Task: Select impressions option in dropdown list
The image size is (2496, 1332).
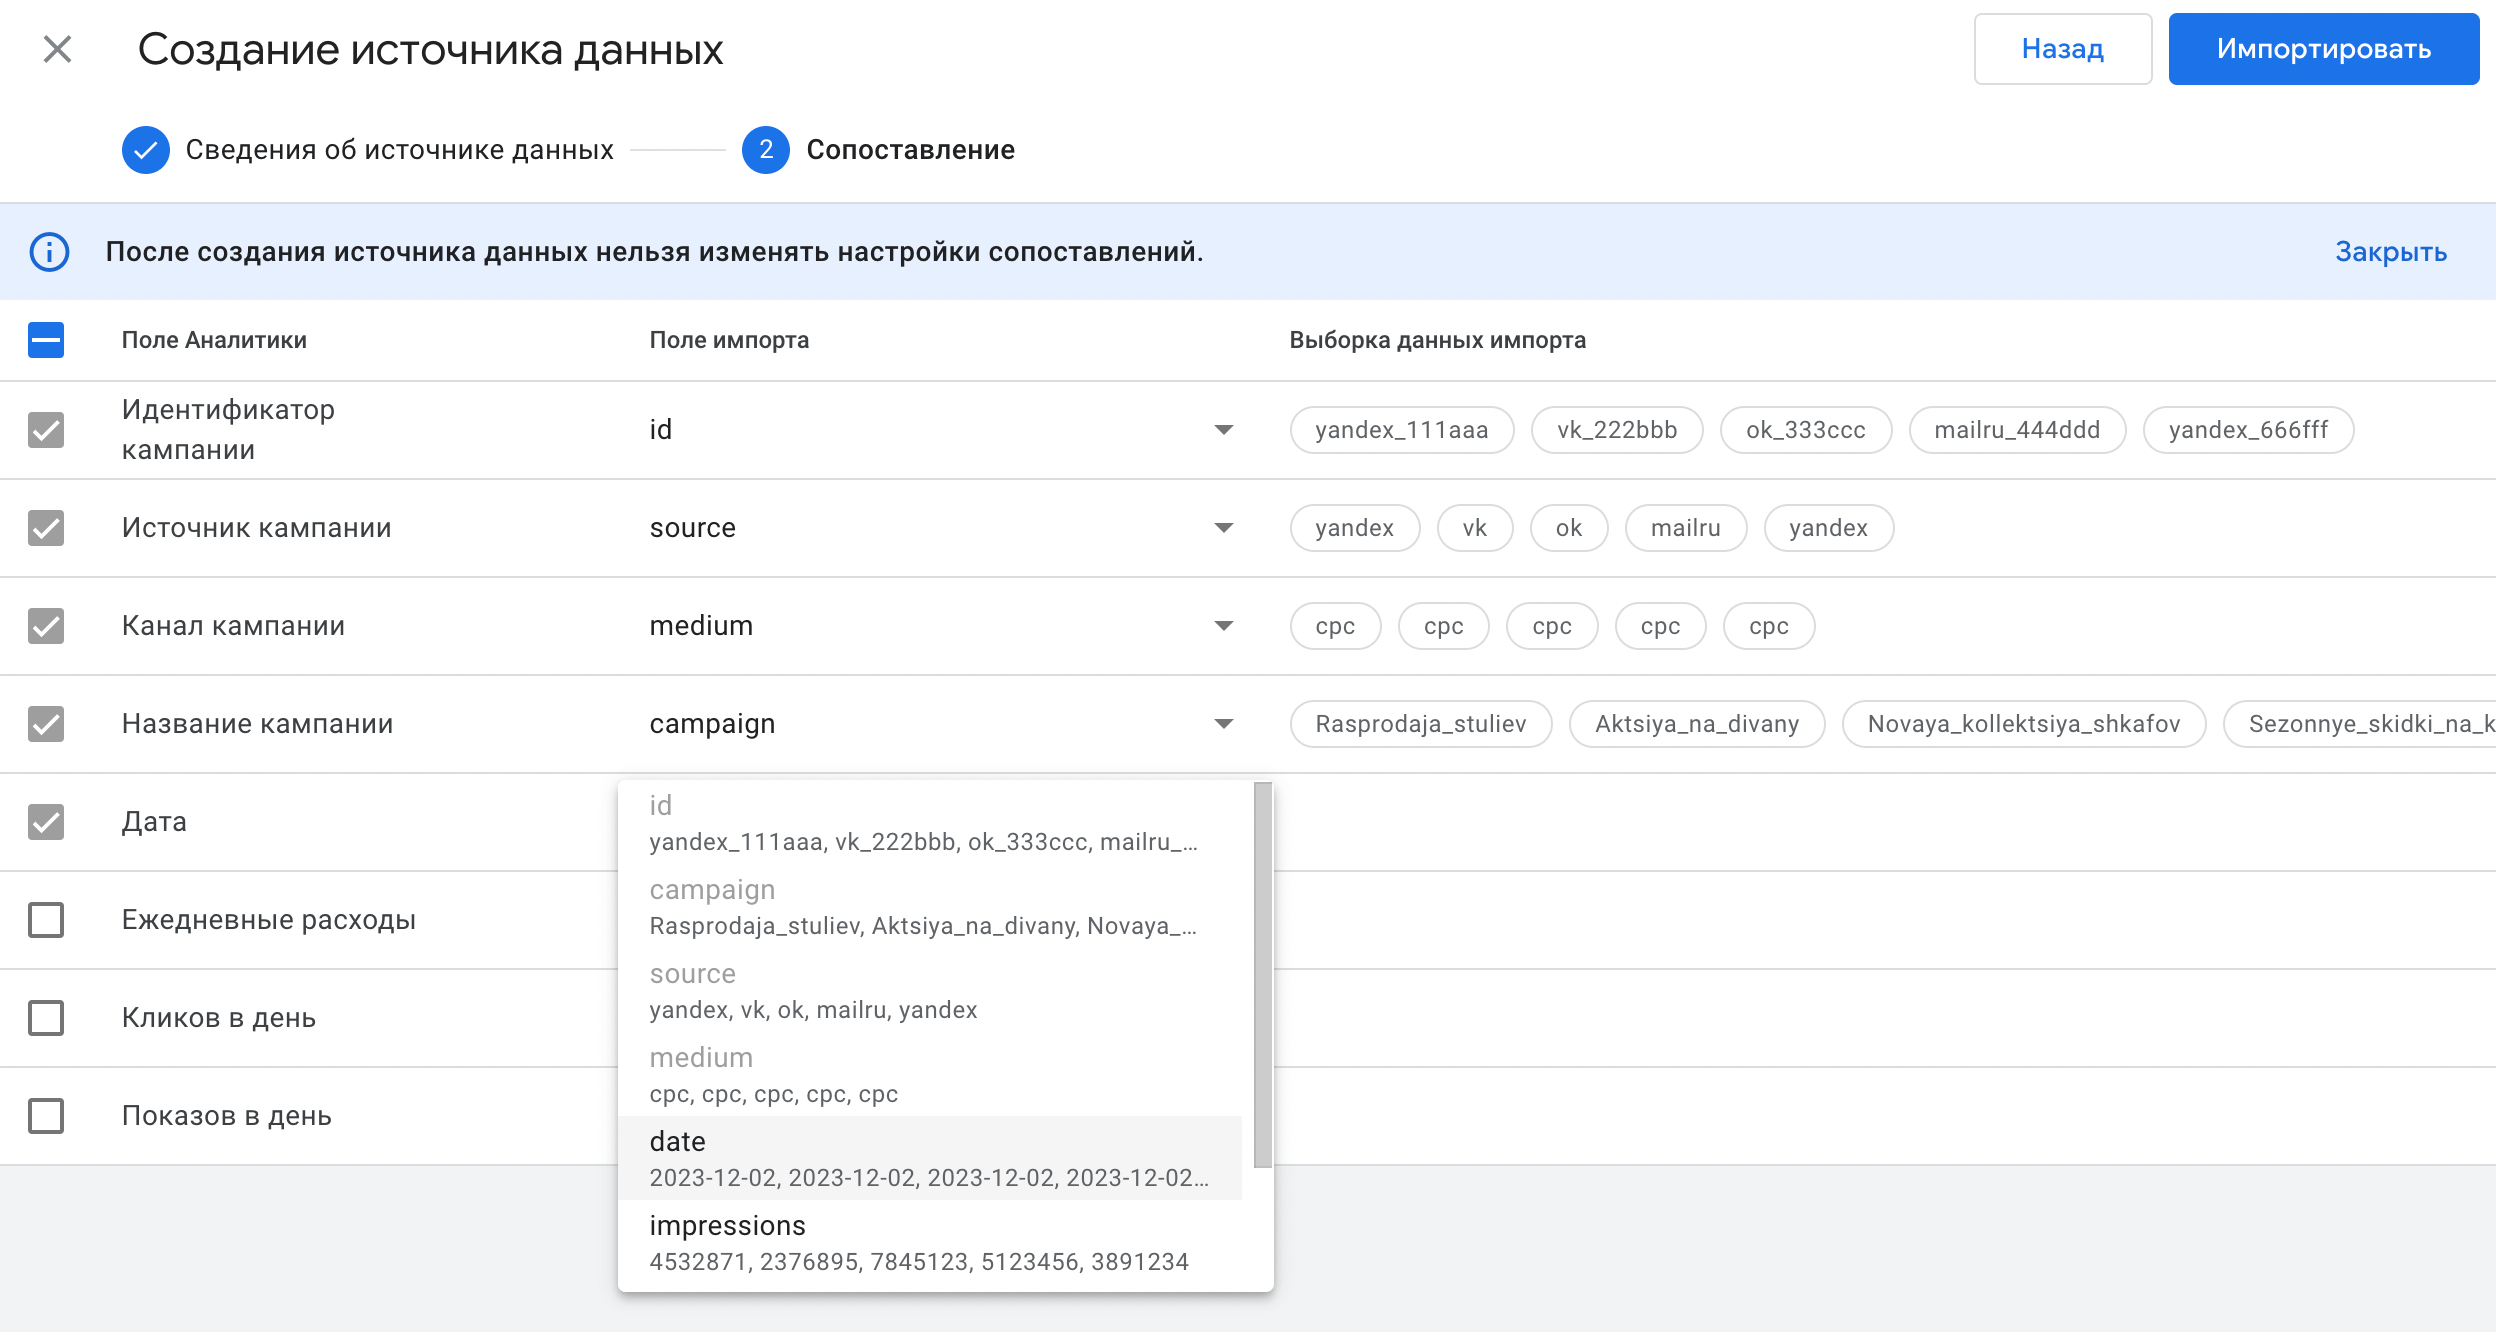Action: (x=930, y=1242)
